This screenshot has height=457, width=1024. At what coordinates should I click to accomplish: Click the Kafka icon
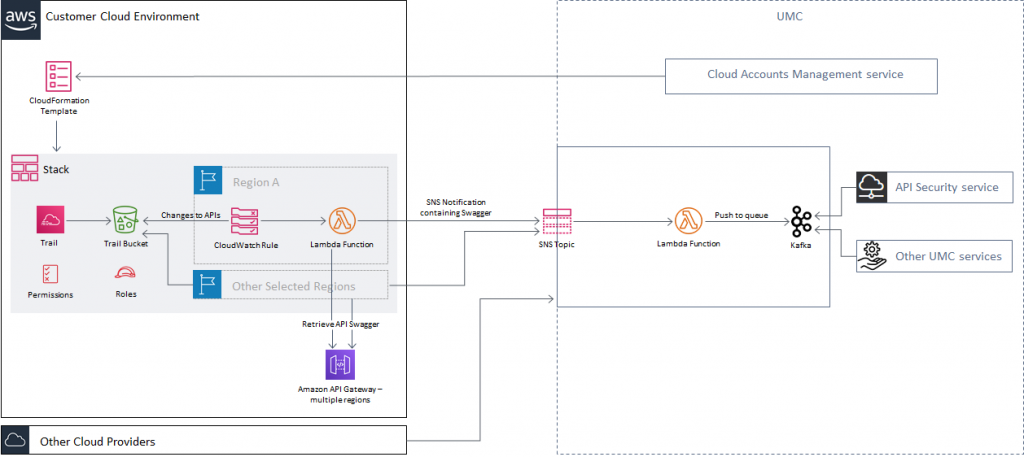[801, 221]
